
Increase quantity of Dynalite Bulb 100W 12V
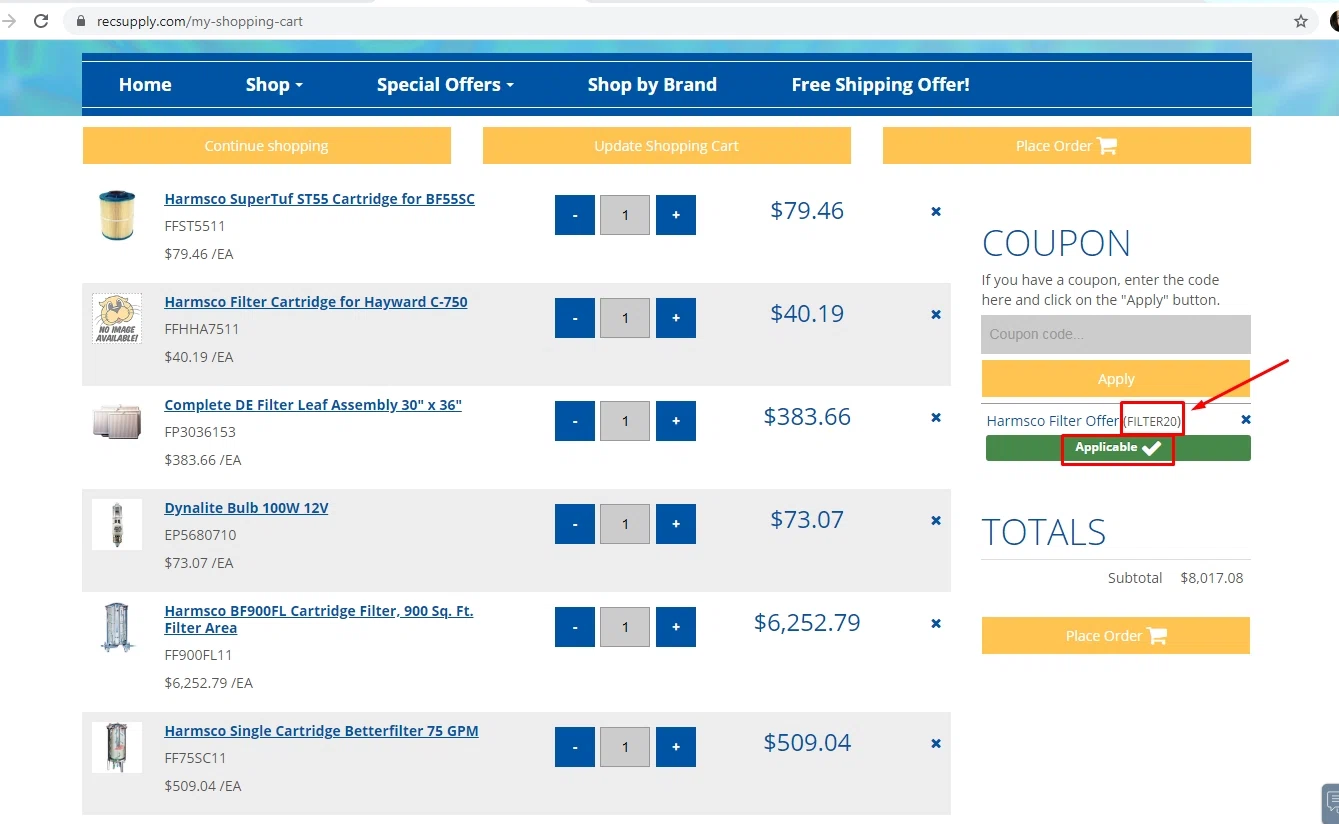(676, 524)
